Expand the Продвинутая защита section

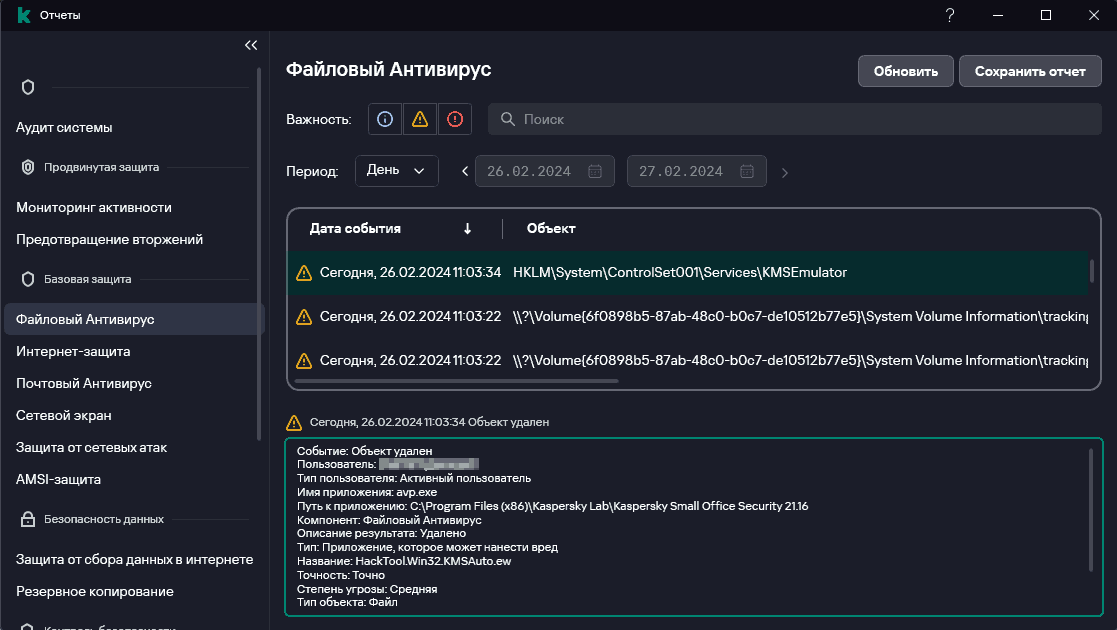[100, 167]
